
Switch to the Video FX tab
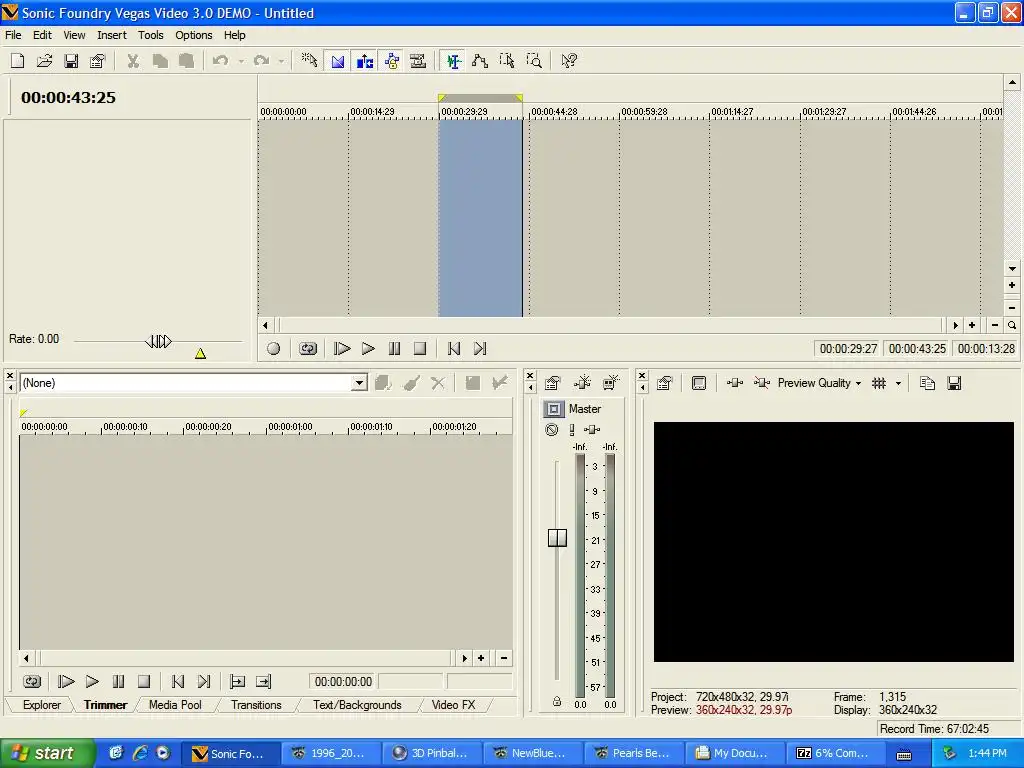point(453,705)
